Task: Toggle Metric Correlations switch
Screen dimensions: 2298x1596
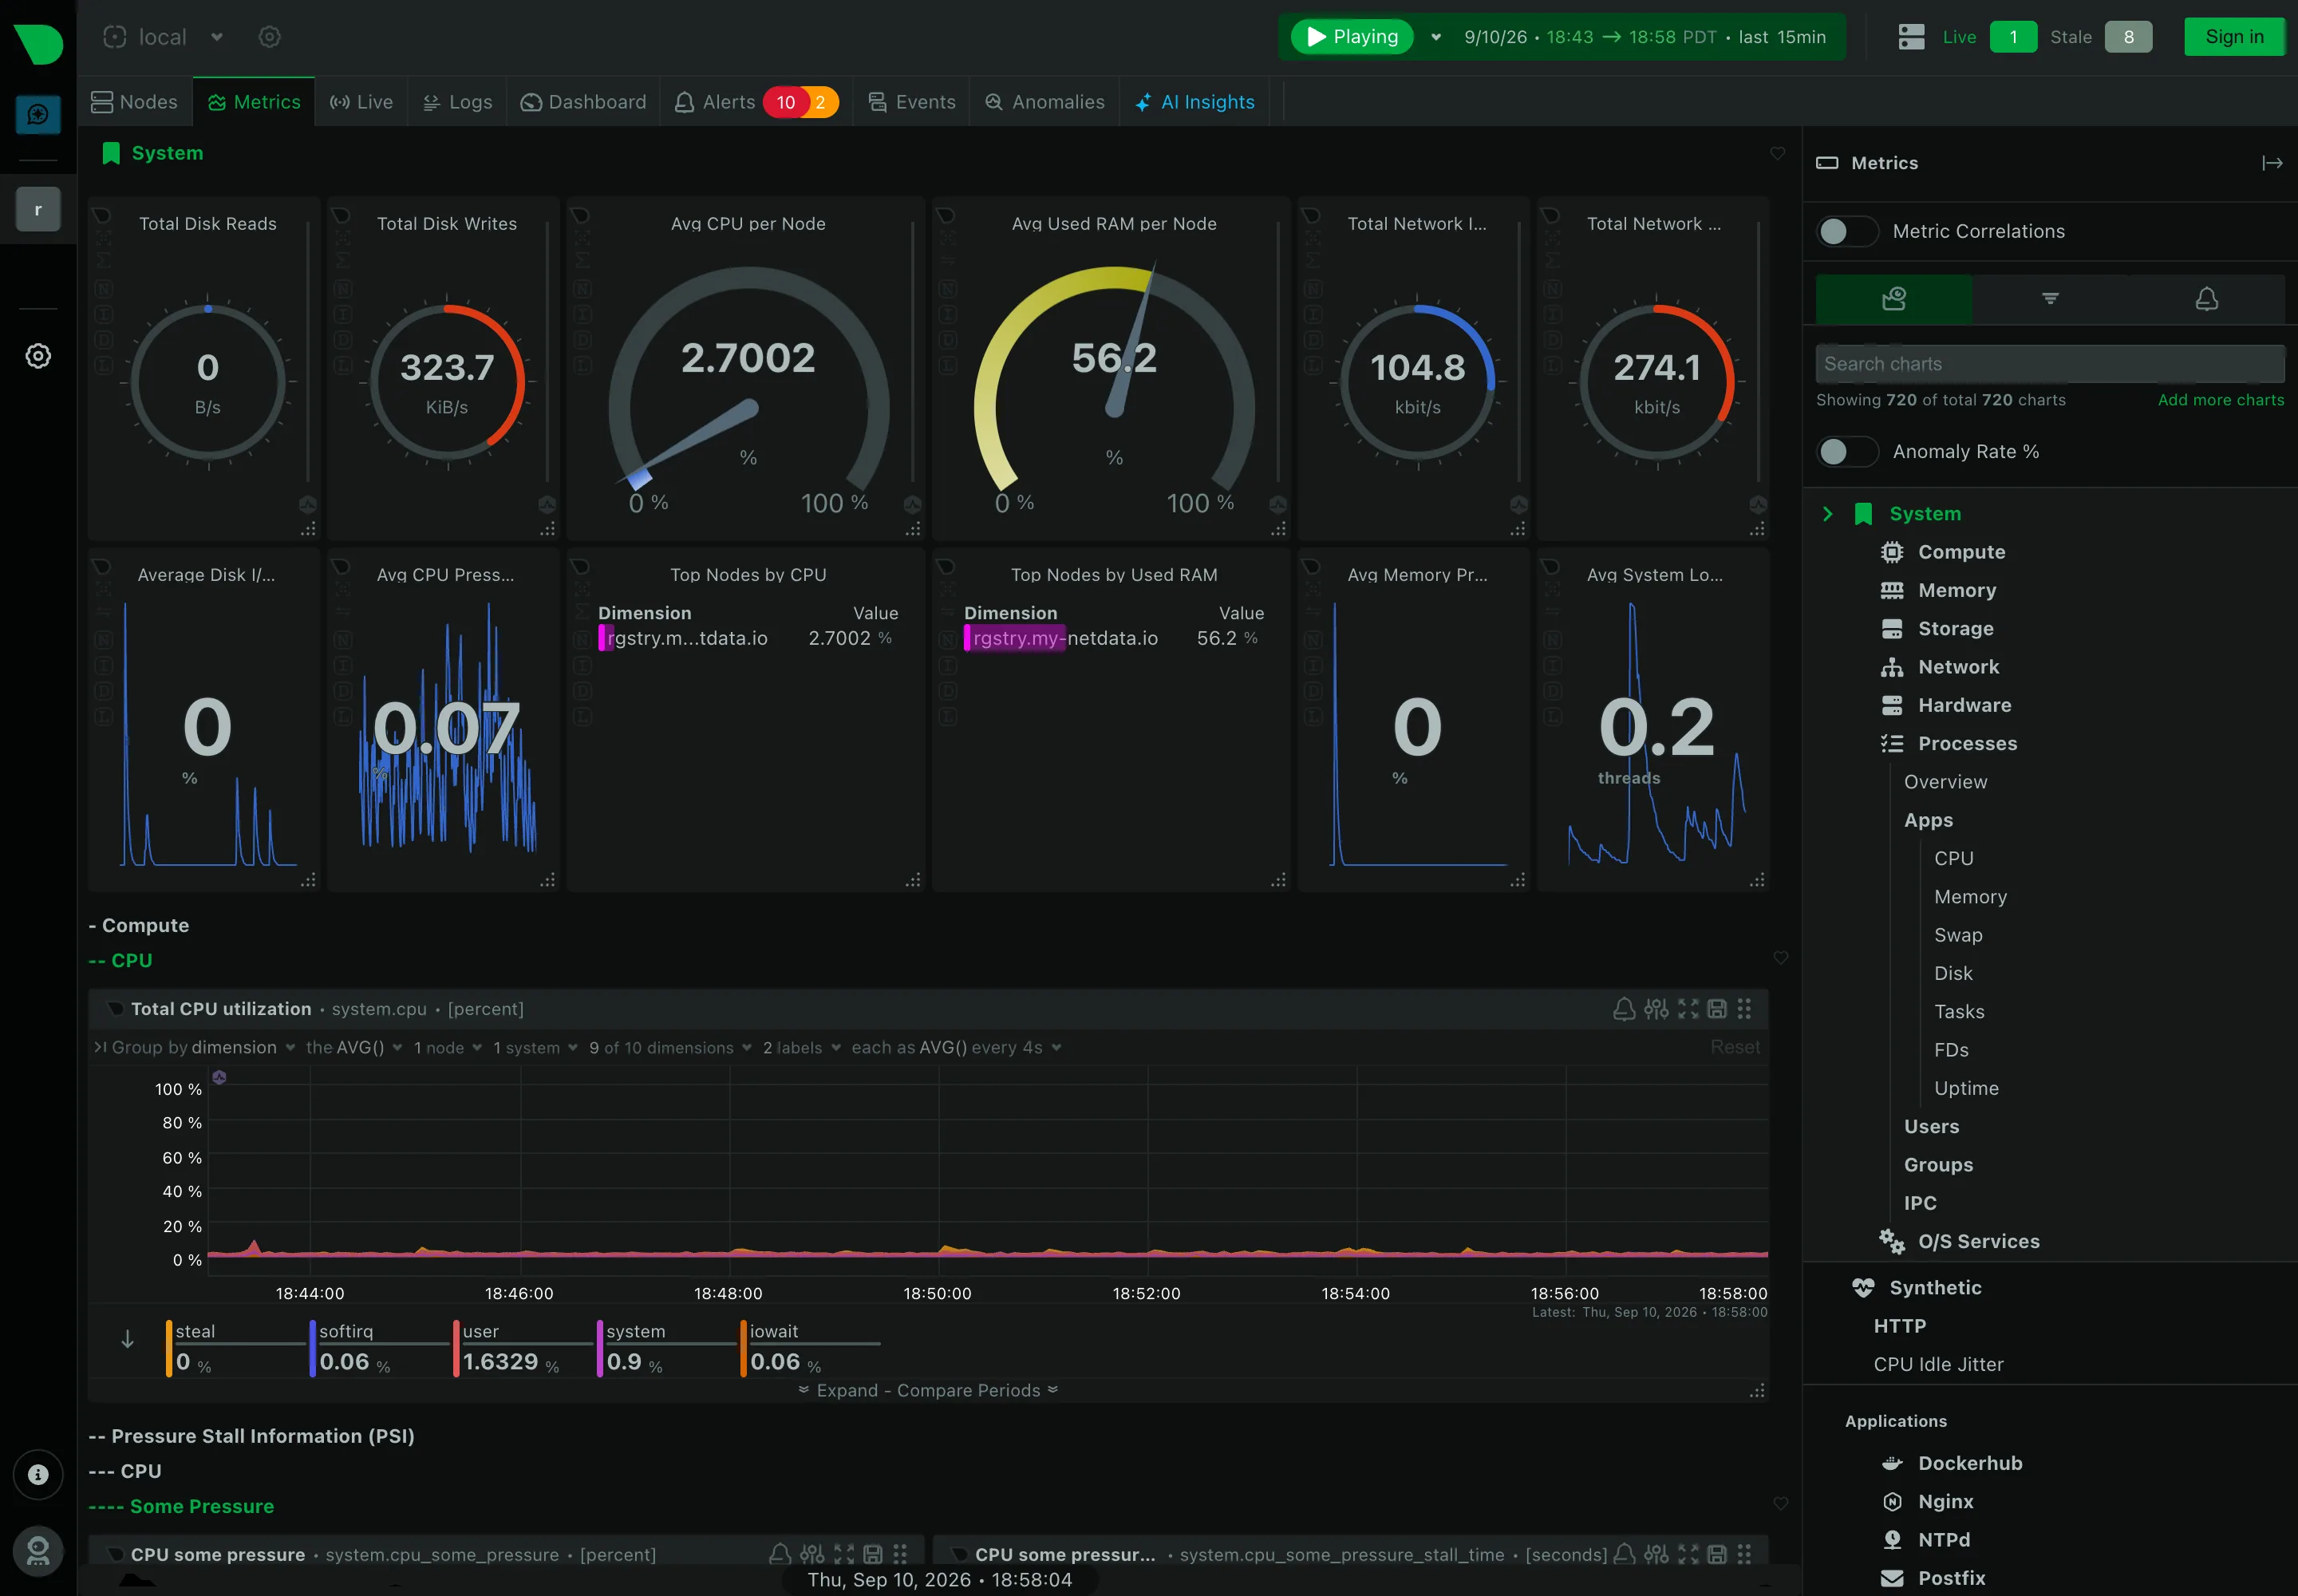Action: click(x=1846, y=231)
